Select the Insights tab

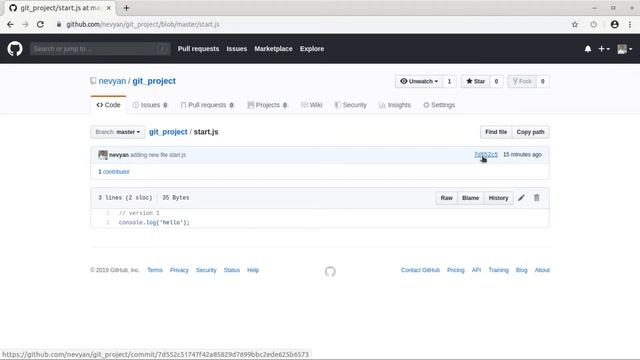(x=395, y=105)
